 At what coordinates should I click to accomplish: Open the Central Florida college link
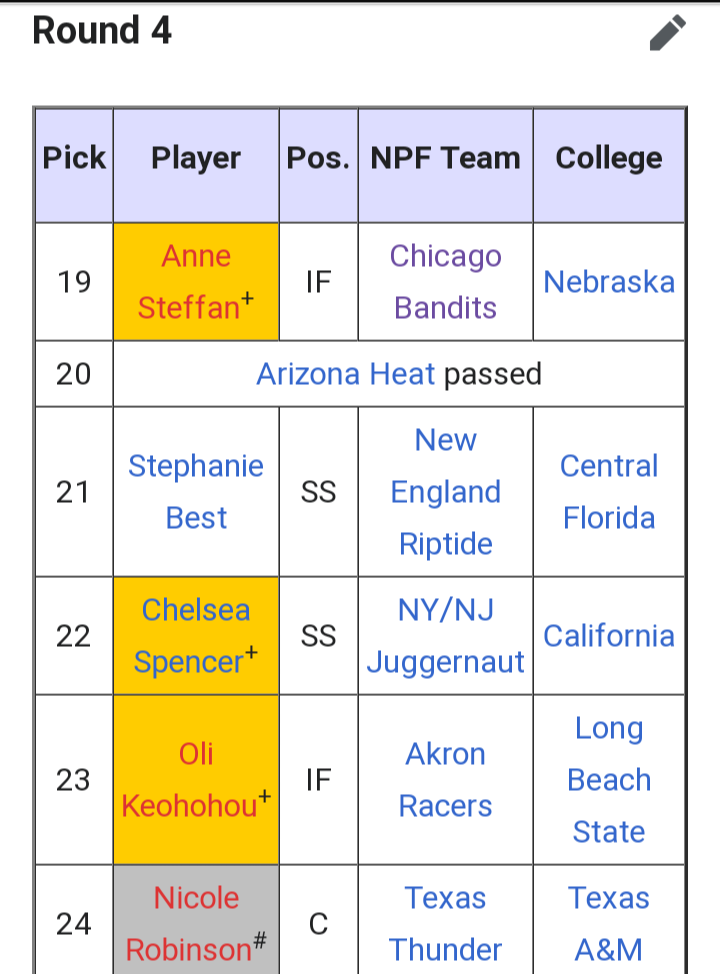[x=609, y=492]
